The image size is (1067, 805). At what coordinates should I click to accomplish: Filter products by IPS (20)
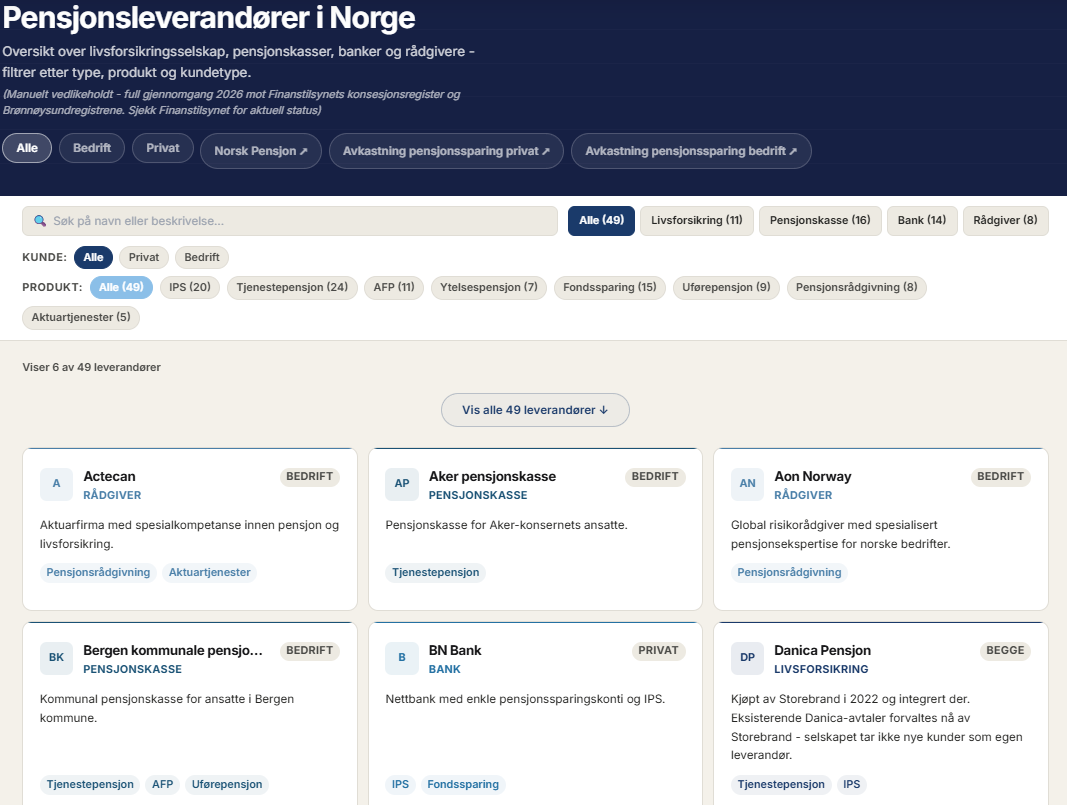190,287
